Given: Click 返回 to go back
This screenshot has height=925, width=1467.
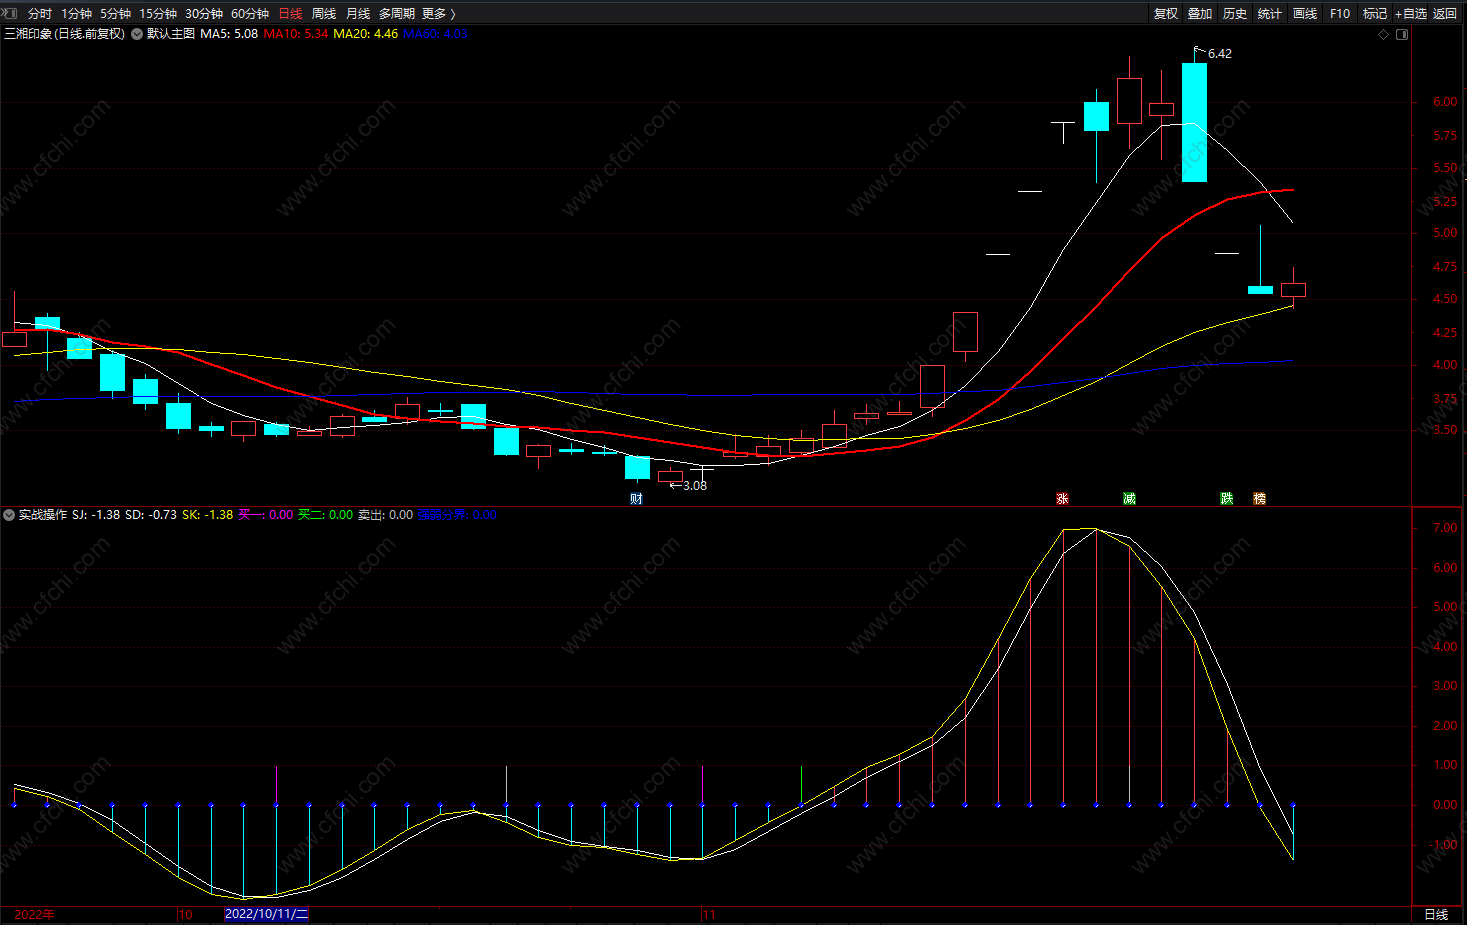Looking at the screenshot, I should 1445,13.
